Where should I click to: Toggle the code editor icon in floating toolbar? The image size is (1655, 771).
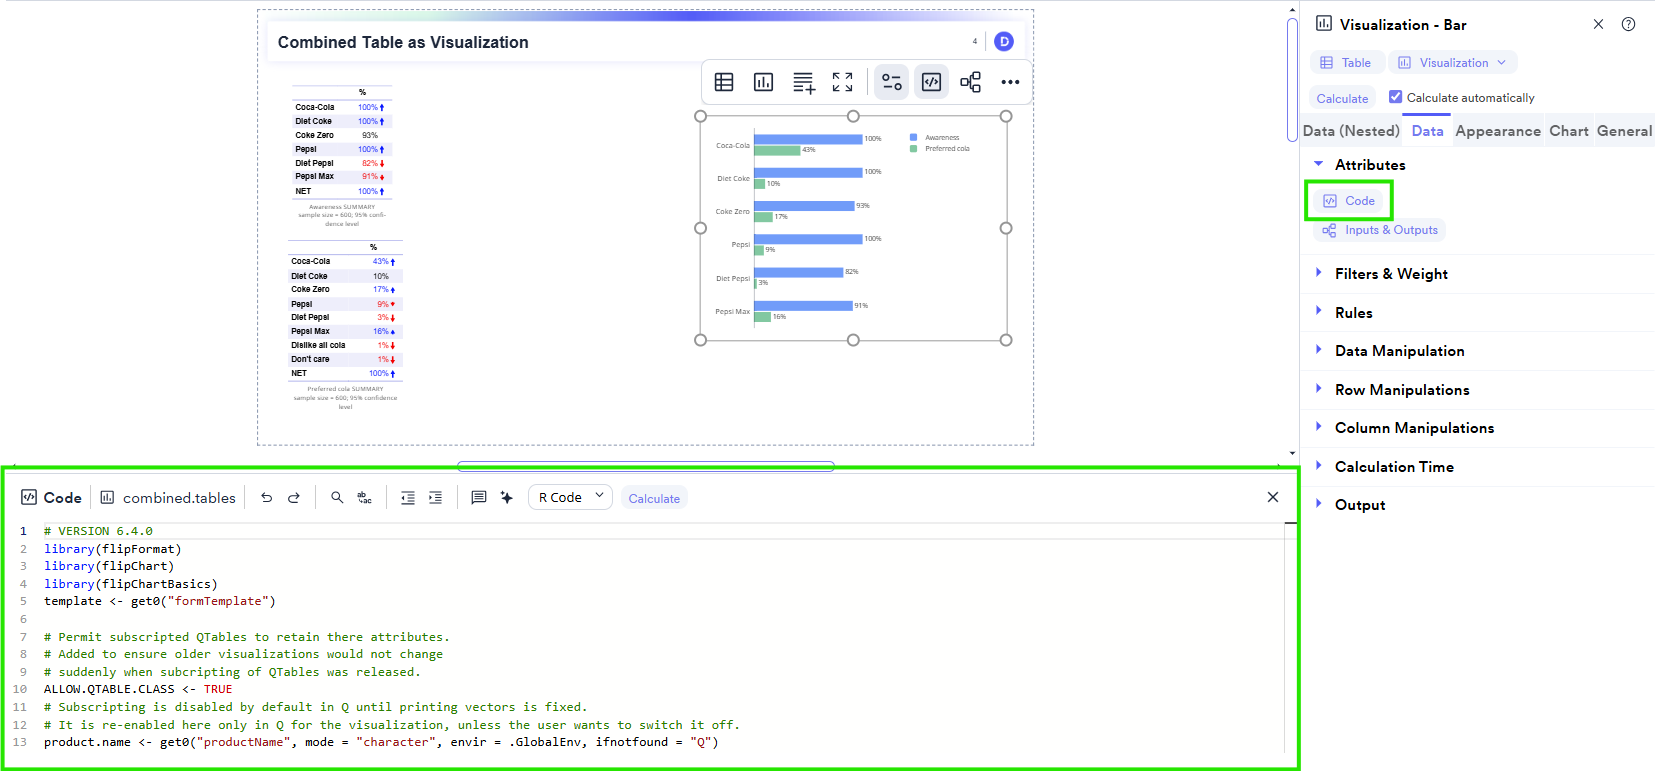[x=931, y=82]
